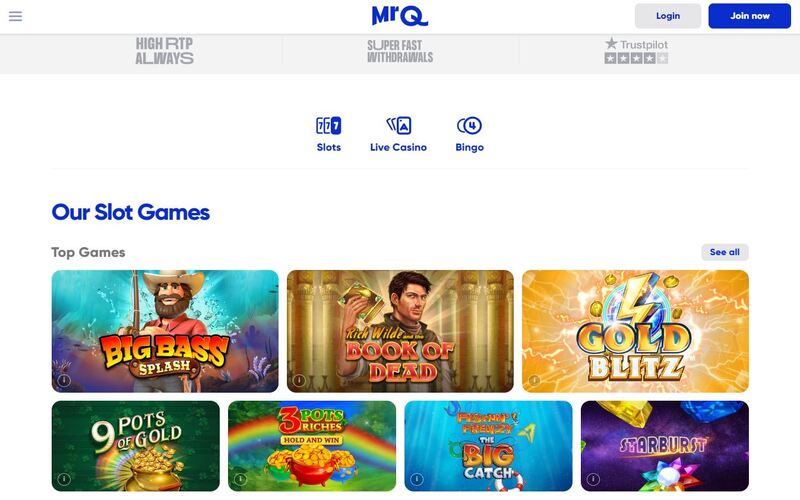This screenshot has height=500, width=800.
Task: Open info icon on Book of Dead
Action: tap(299, 381)
